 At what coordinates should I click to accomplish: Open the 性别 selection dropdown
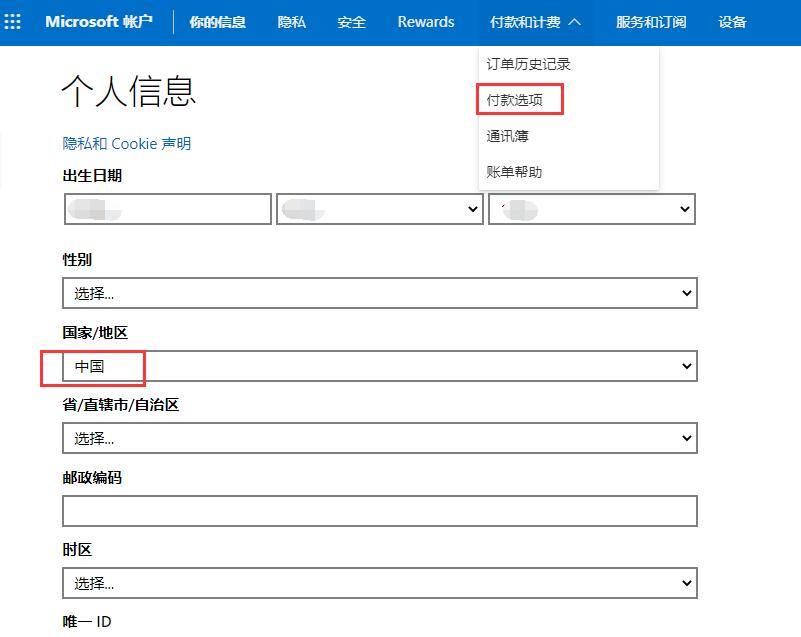pyautogui.click(x=380, y=292)
